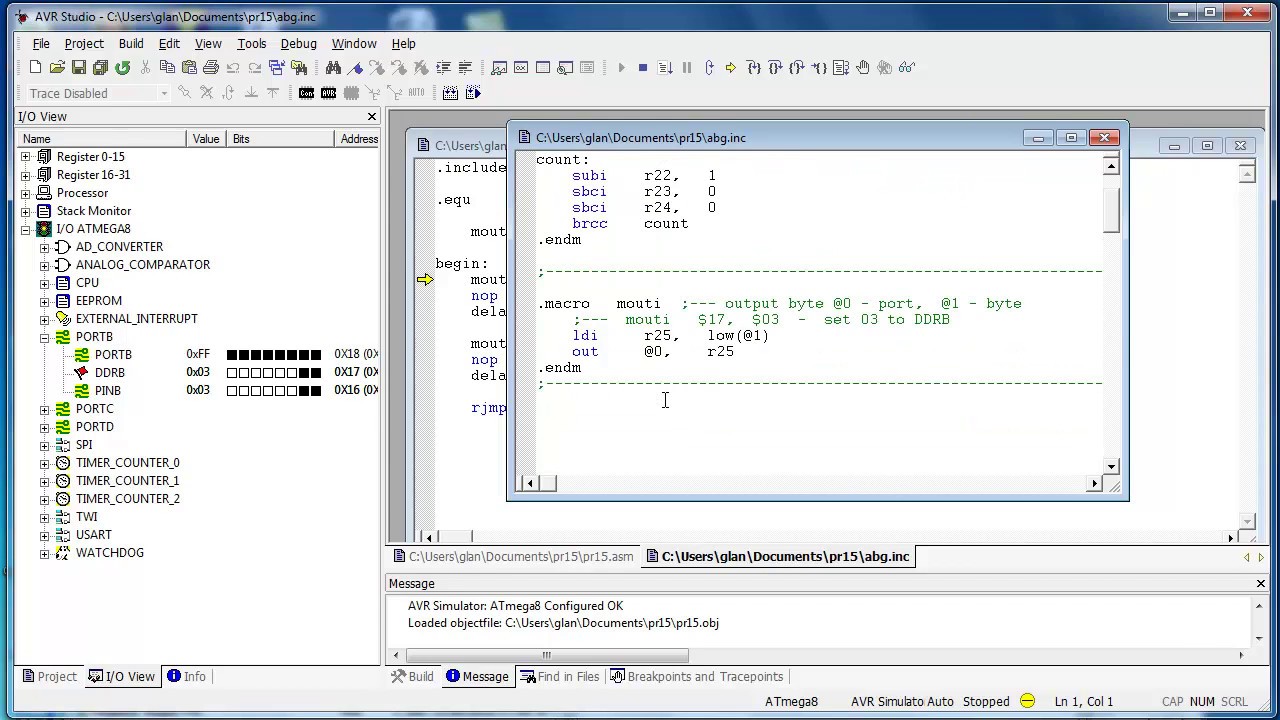The image size is (1280, 720).
Task: Toggle PINB bit 1 square
Action: click(x=304, y=391)
